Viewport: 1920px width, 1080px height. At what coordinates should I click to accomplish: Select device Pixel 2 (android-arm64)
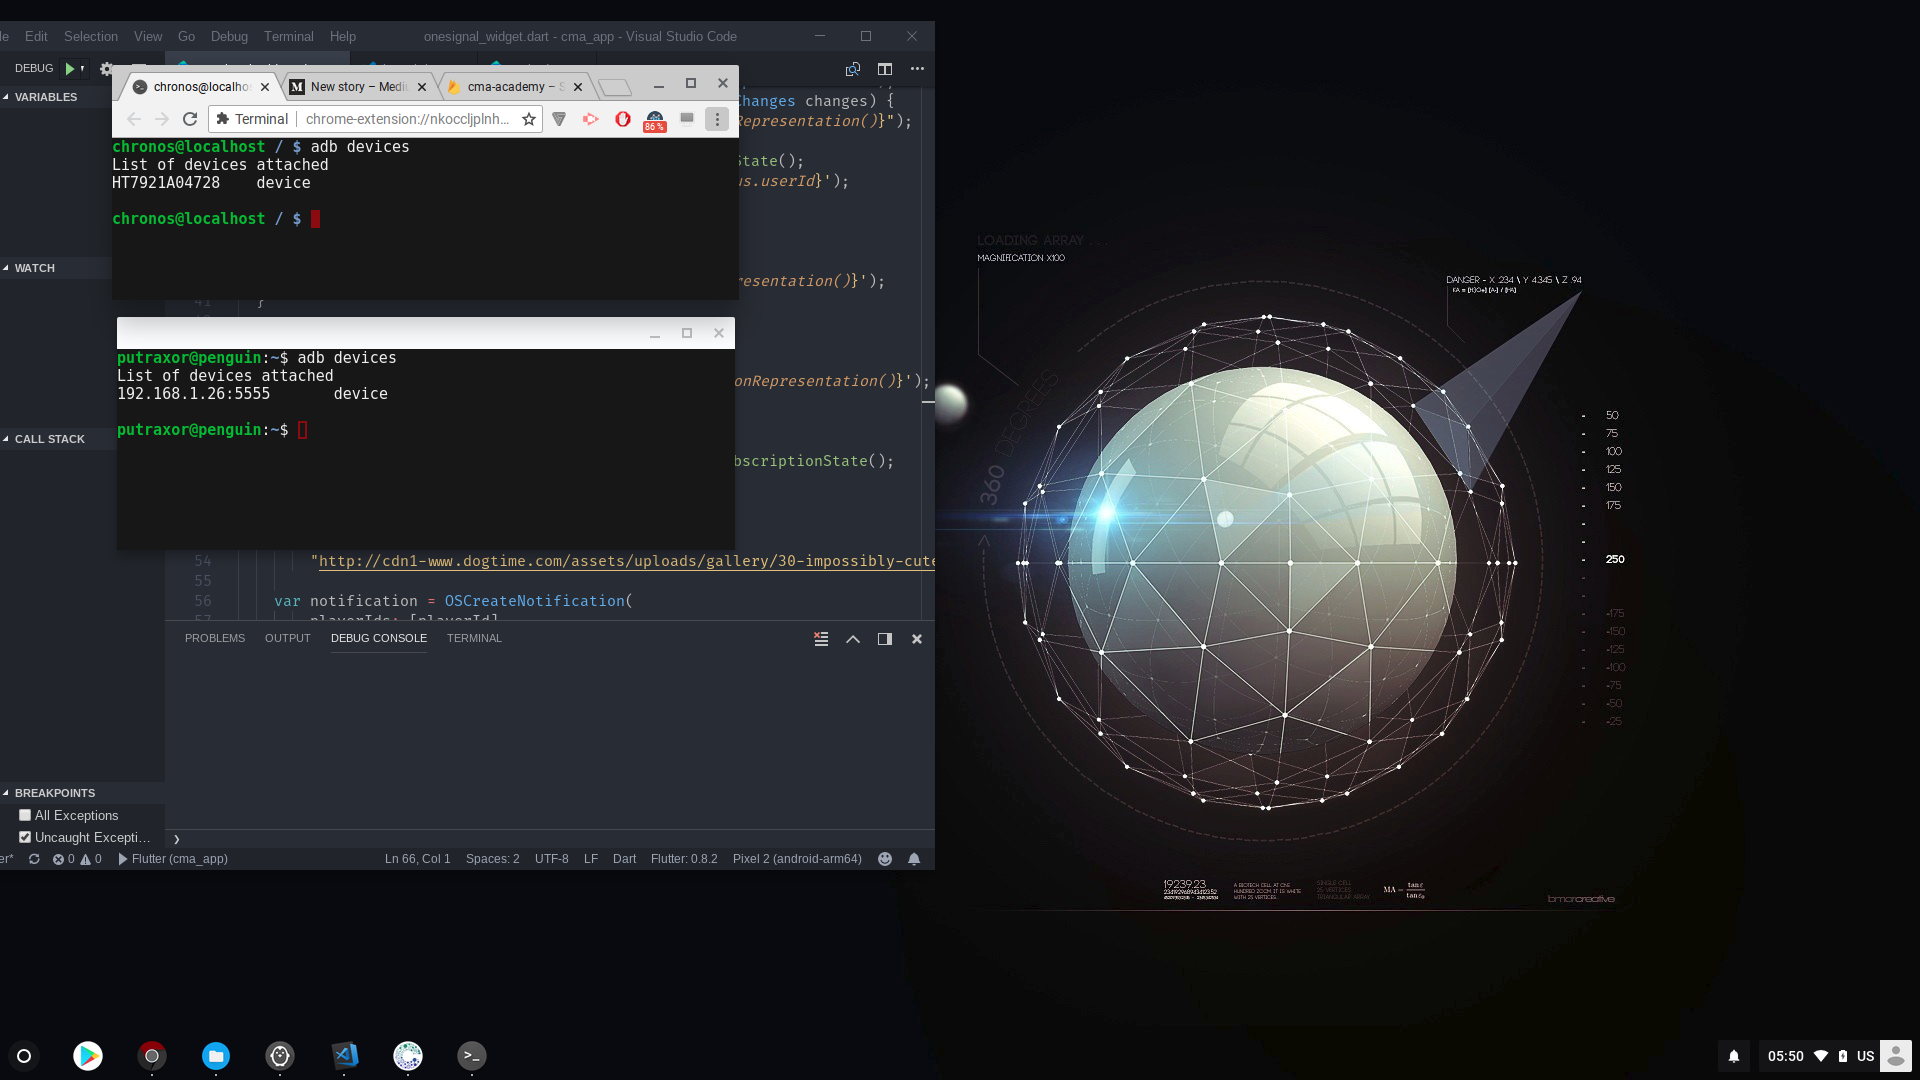pyautogui.click(x=797, y=859)
